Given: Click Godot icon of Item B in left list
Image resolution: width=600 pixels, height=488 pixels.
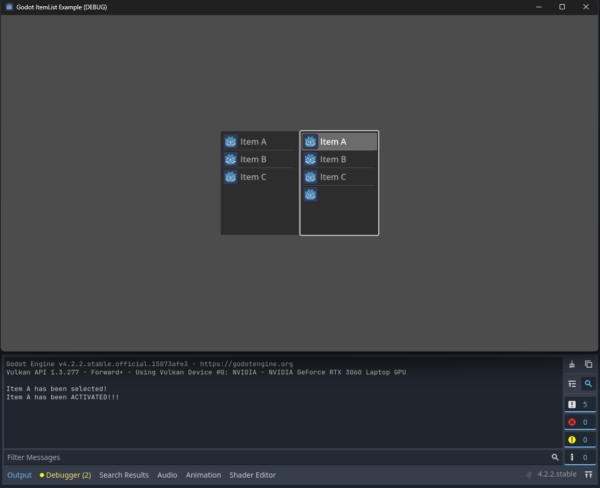Looking at the screenshot, I should [230, 159].
